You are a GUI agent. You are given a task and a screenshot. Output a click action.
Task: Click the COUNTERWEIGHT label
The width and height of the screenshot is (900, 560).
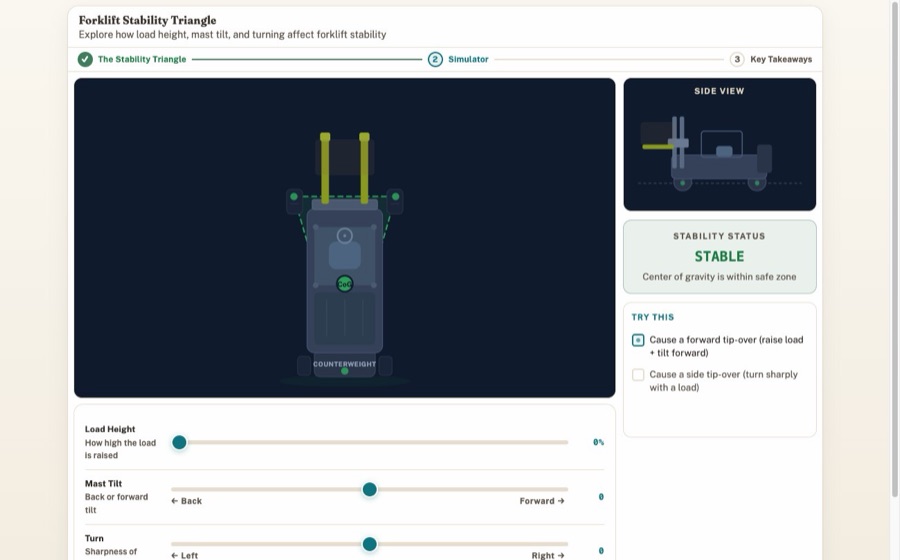(x=344, y=364)
